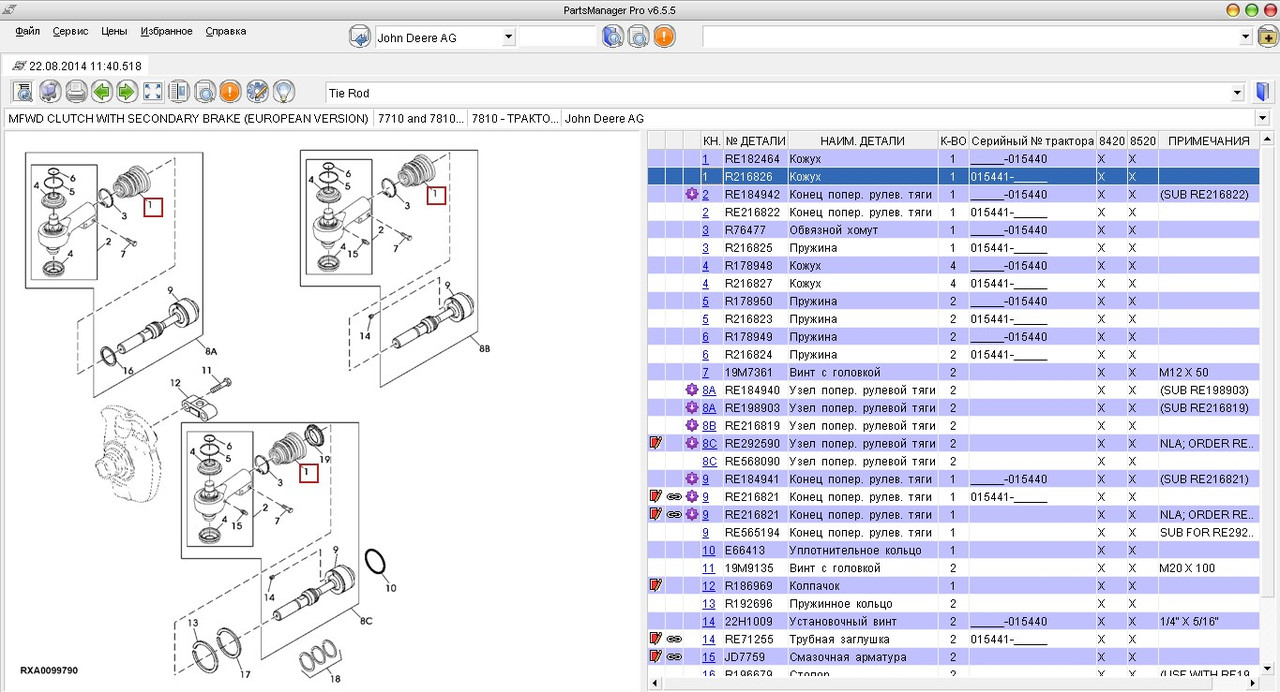1280x692 pixels.
Task: Select the 22H1009 Установочный винт row
Action: click(x=954, y=622)
